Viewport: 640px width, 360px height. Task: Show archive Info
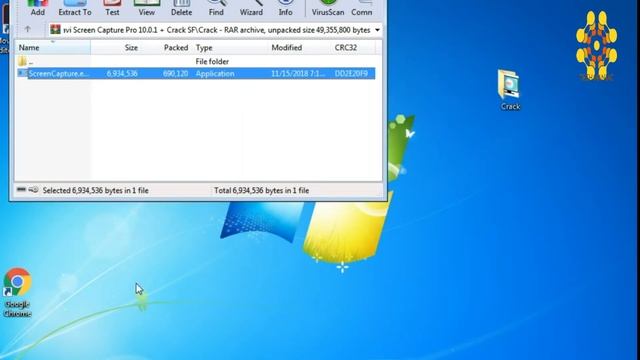click(285, 8)
